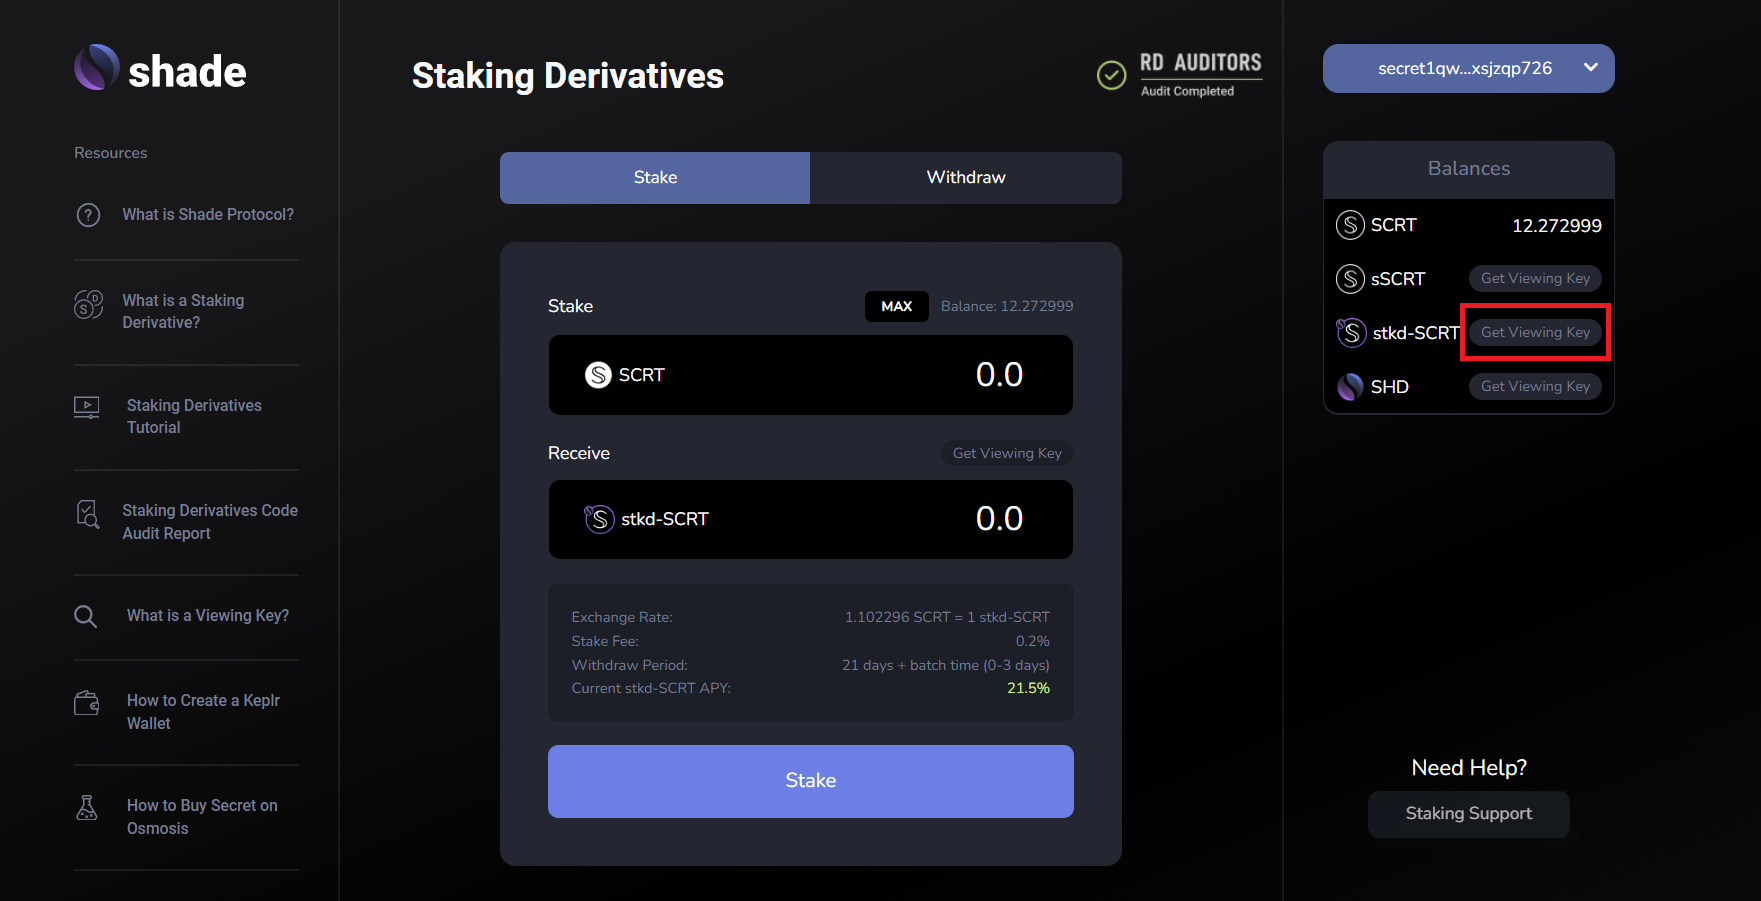The width and height of the screenshot is (1761, 901).
Task: Click the Balance: 12.272999 text
Action: pyautogui.click(x=1007, y=306)
